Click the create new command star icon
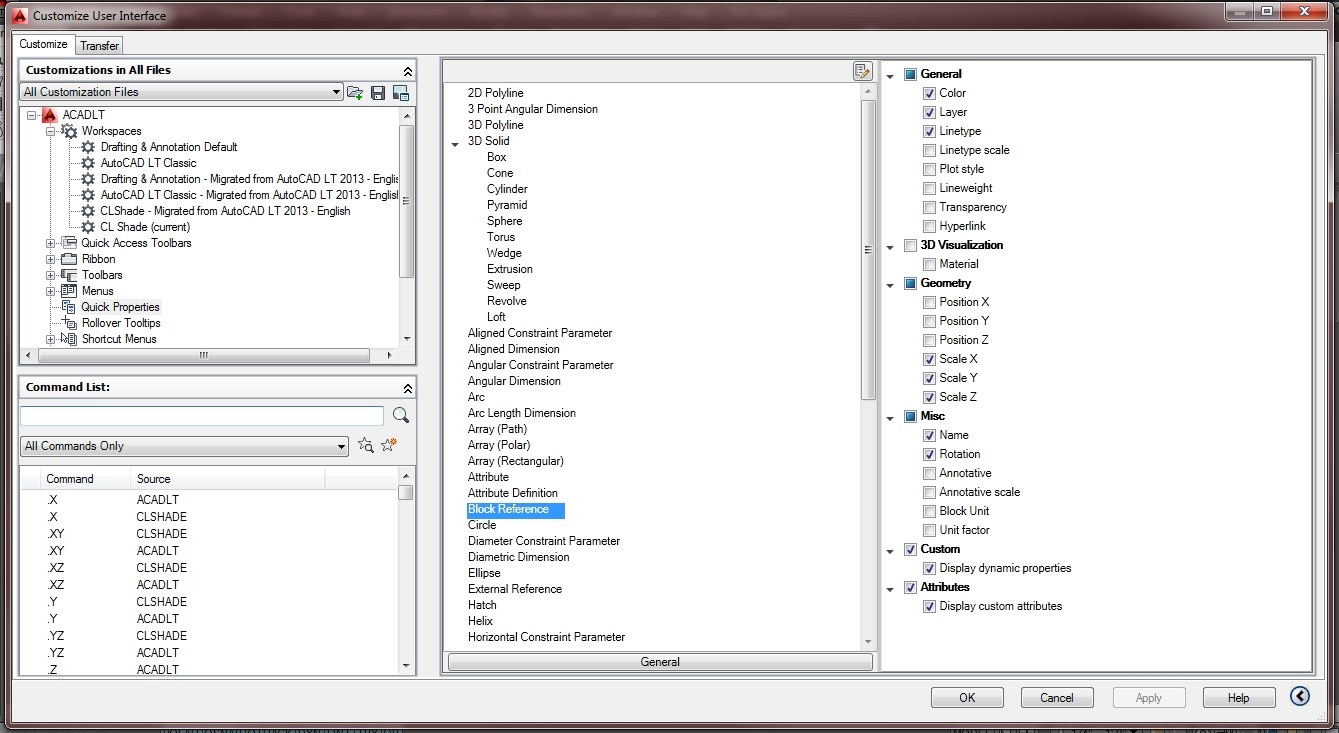Screen dimensions: 1339x733 pos(389,445)
